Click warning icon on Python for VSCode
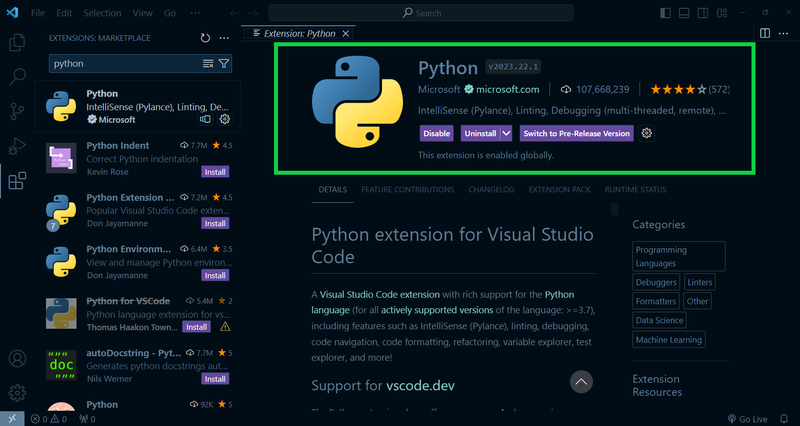Image resolution: width=800 pixels, height=426 pixels. [x=225, y=327]
